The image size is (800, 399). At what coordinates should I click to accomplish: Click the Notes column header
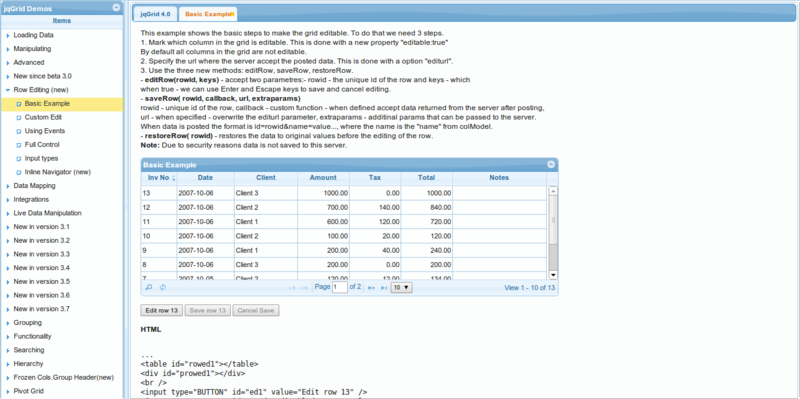(x=499, y=178)
